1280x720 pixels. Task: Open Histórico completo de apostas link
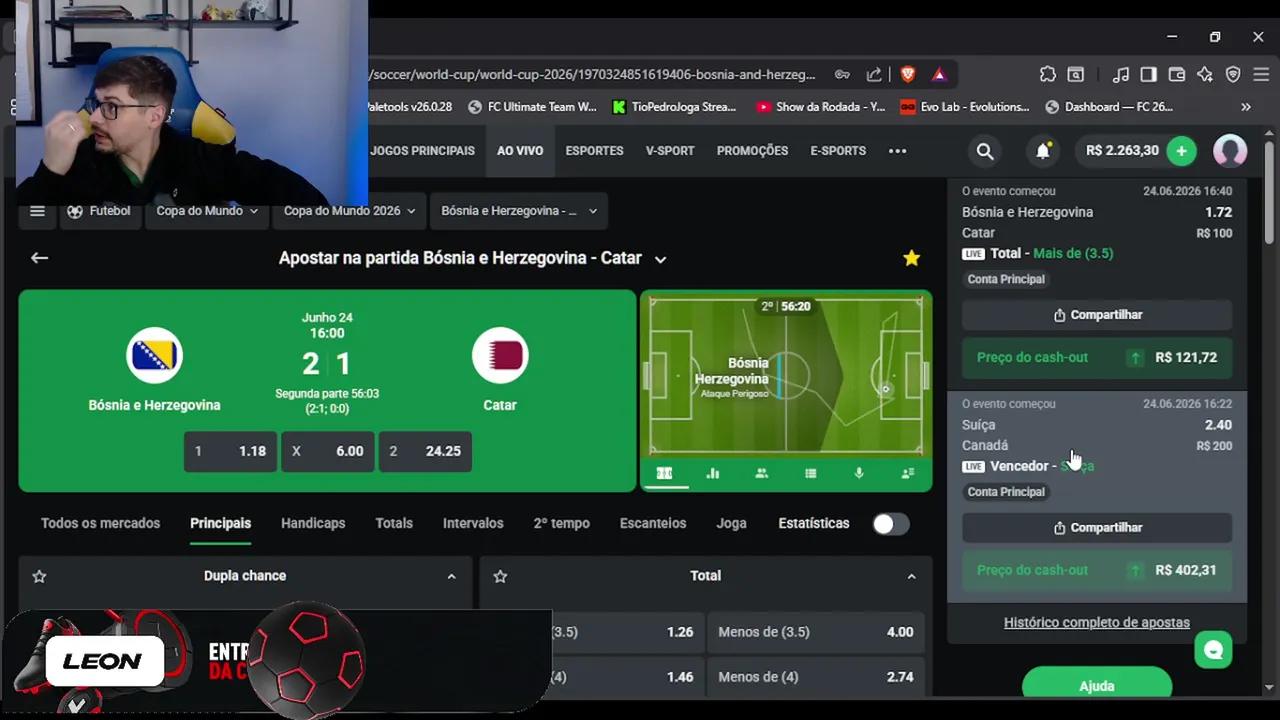[1097, 623]
